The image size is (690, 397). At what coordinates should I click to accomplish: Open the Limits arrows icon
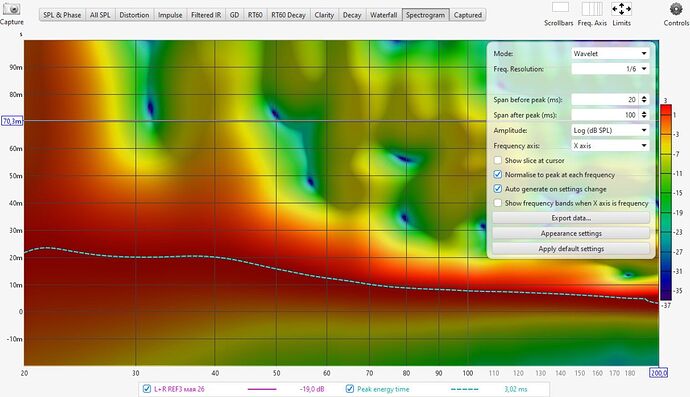(621, 8)
